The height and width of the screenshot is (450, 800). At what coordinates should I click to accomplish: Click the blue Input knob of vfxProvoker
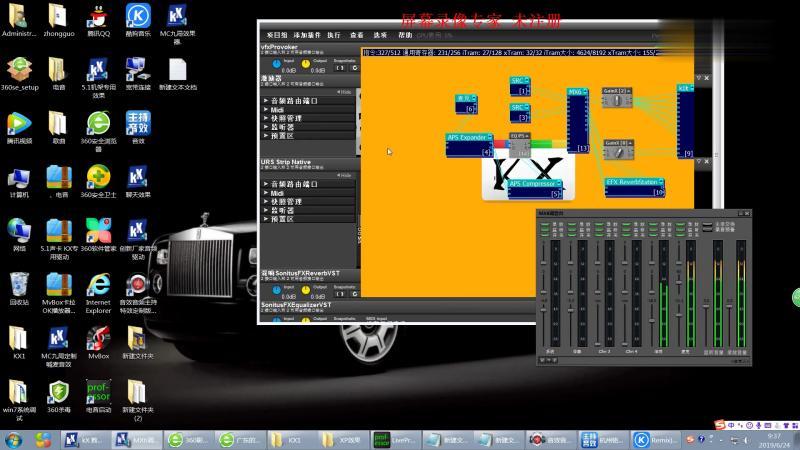pyautogui.click(x=277, y=64)
